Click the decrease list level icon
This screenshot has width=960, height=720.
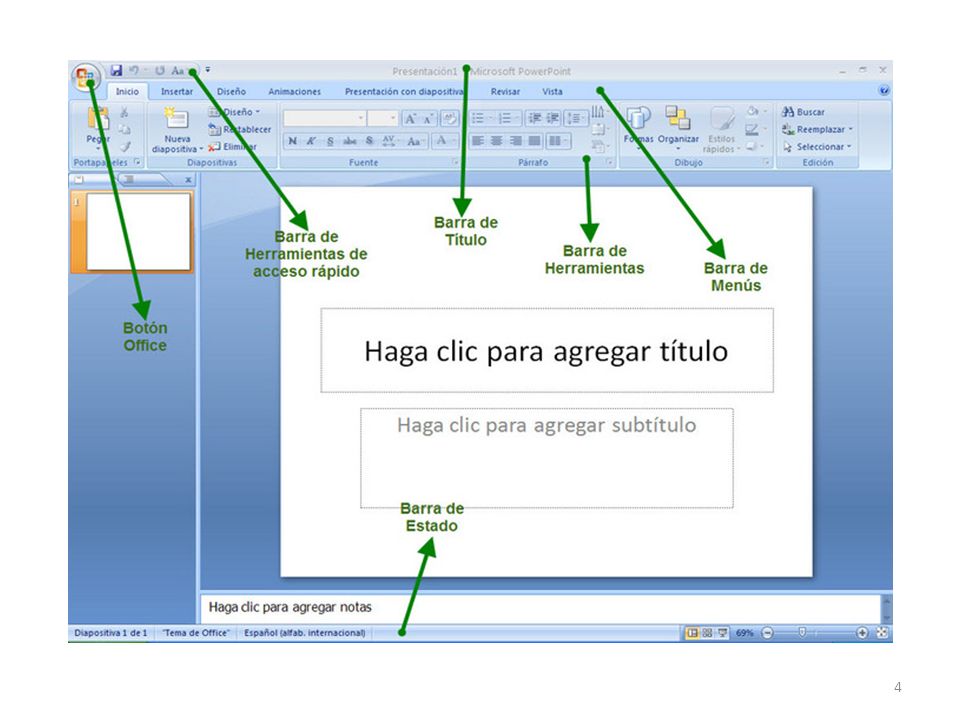(x=534, y=118)
